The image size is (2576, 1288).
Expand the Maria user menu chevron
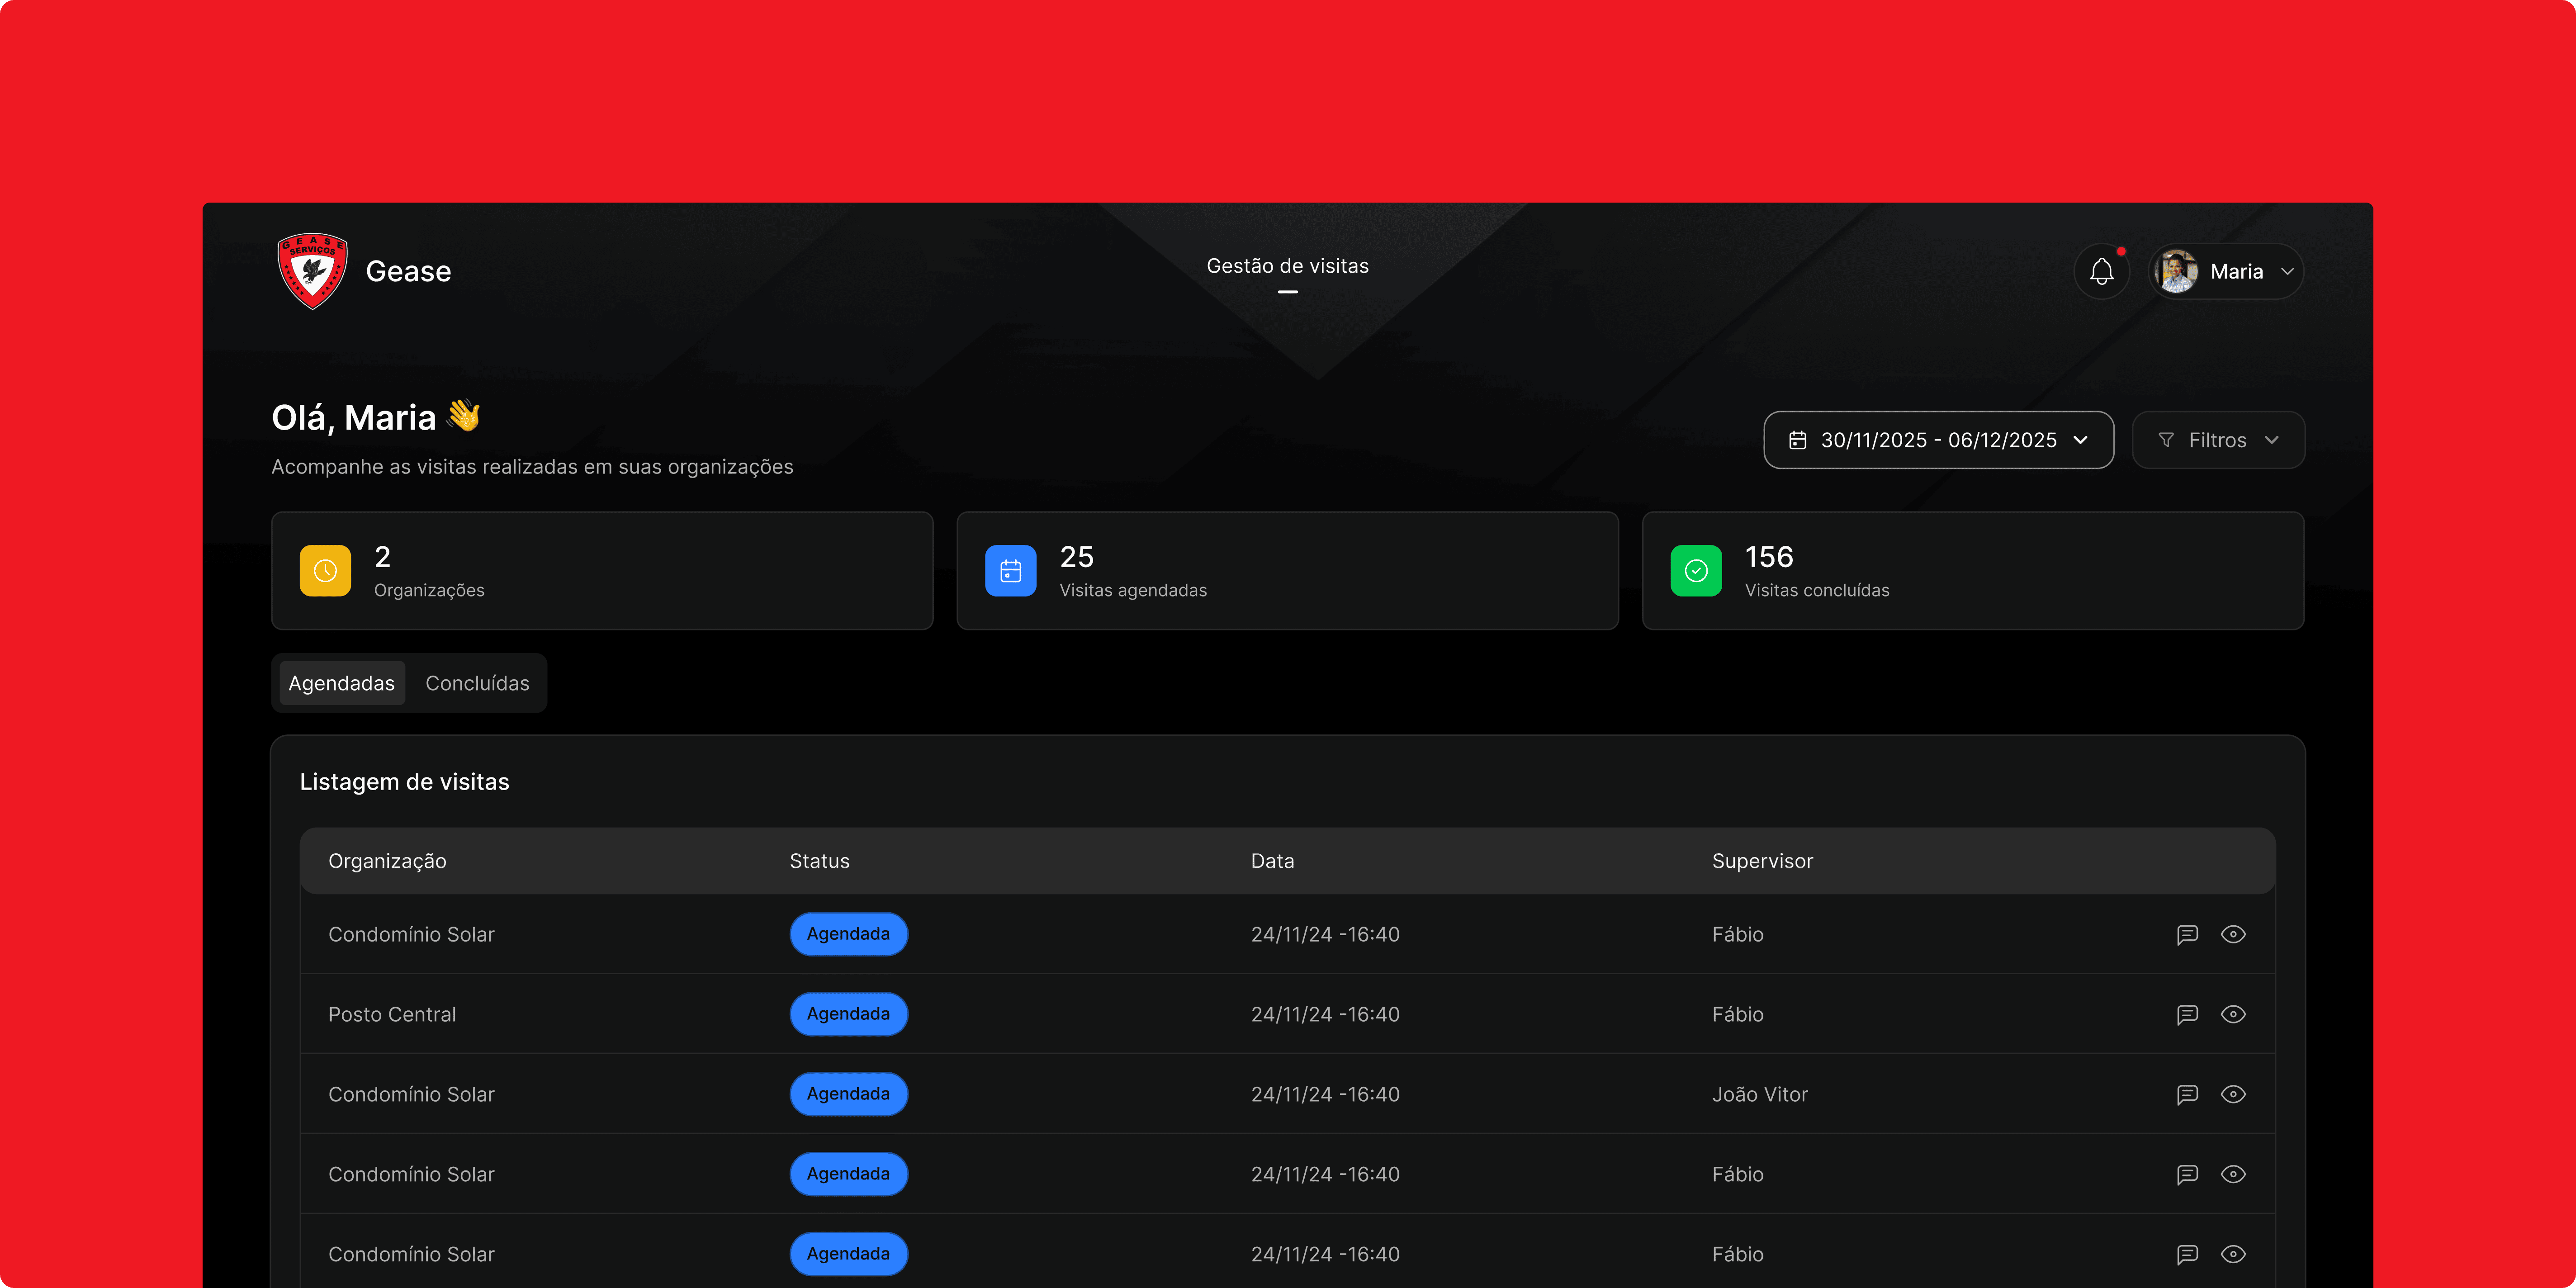tap(2287, 271)
